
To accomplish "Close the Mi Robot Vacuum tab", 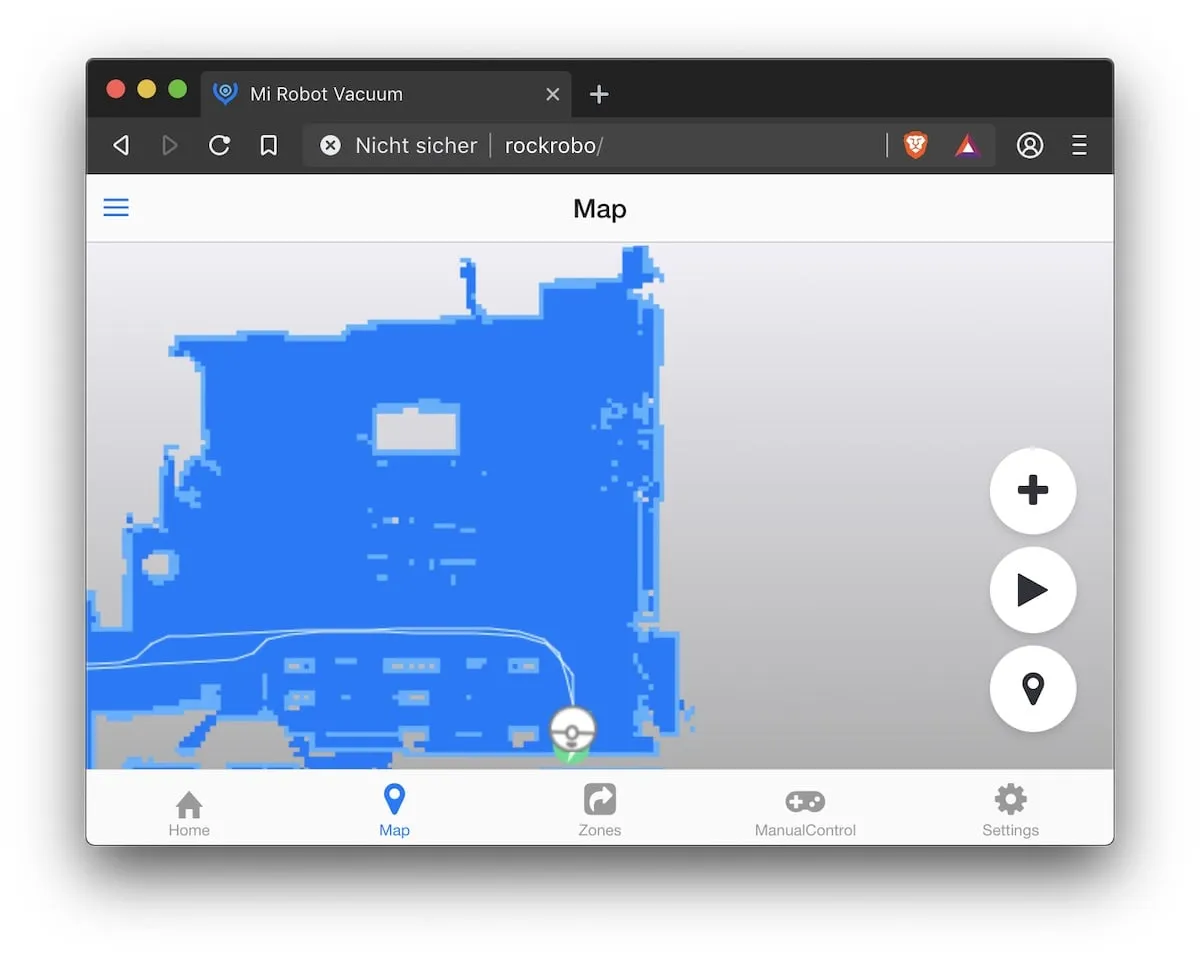I will click(x=553, y=94).
